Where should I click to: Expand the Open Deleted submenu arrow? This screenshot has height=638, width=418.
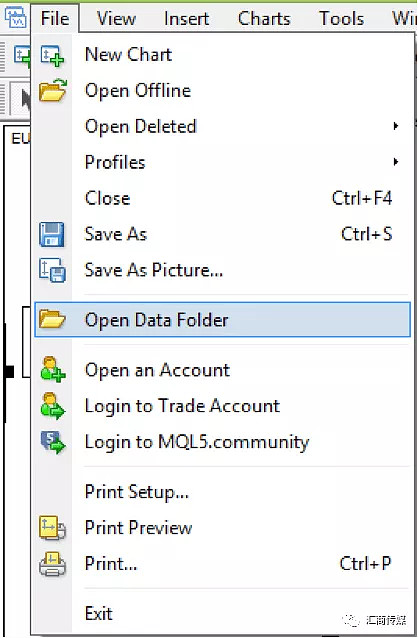(395, 126)
